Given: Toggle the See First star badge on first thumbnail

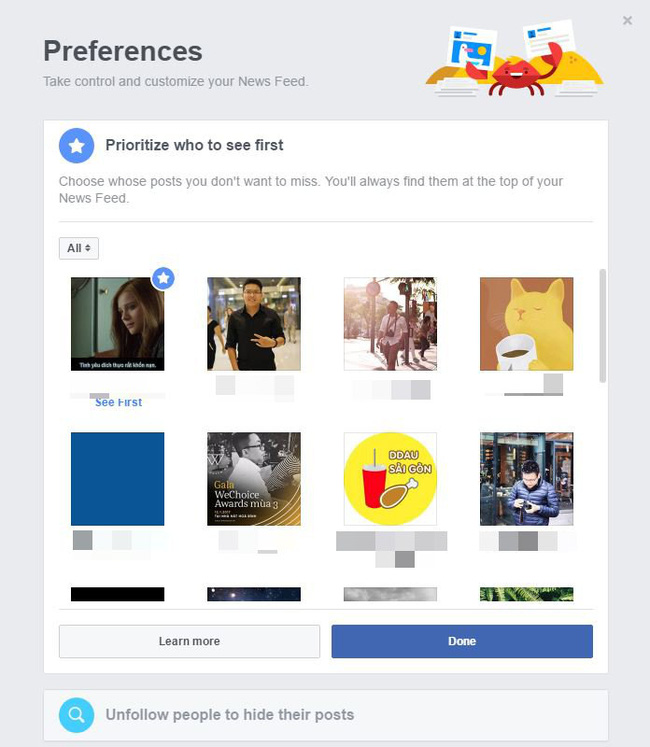Looking at the screenshot, I should coord(163,278).
